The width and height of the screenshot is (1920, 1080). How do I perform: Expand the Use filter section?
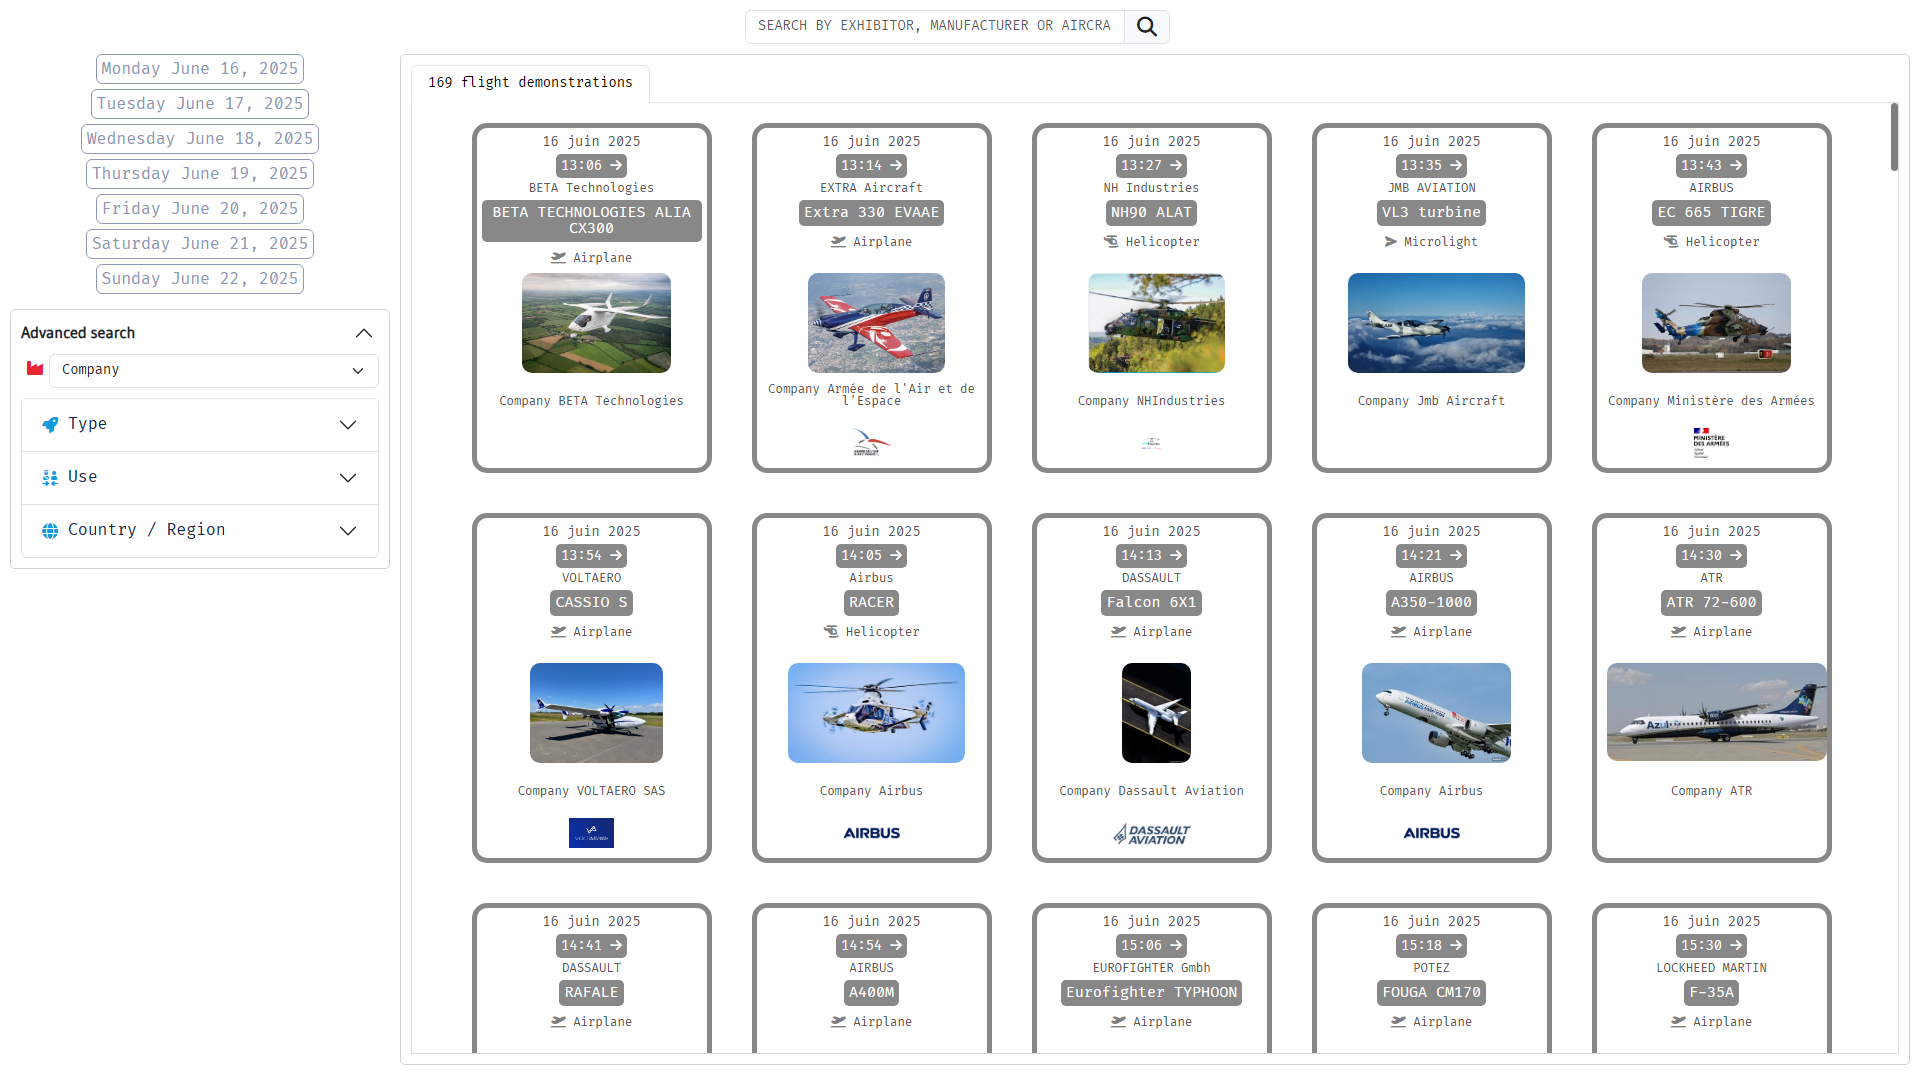[200, 478]
